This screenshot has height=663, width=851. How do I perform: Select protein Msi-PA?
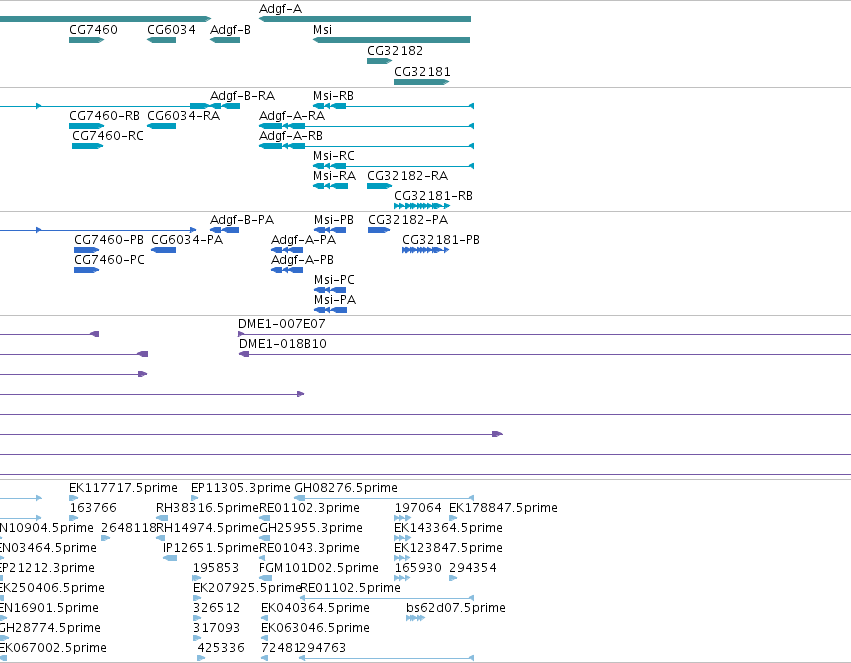click(x=331, y=310)
